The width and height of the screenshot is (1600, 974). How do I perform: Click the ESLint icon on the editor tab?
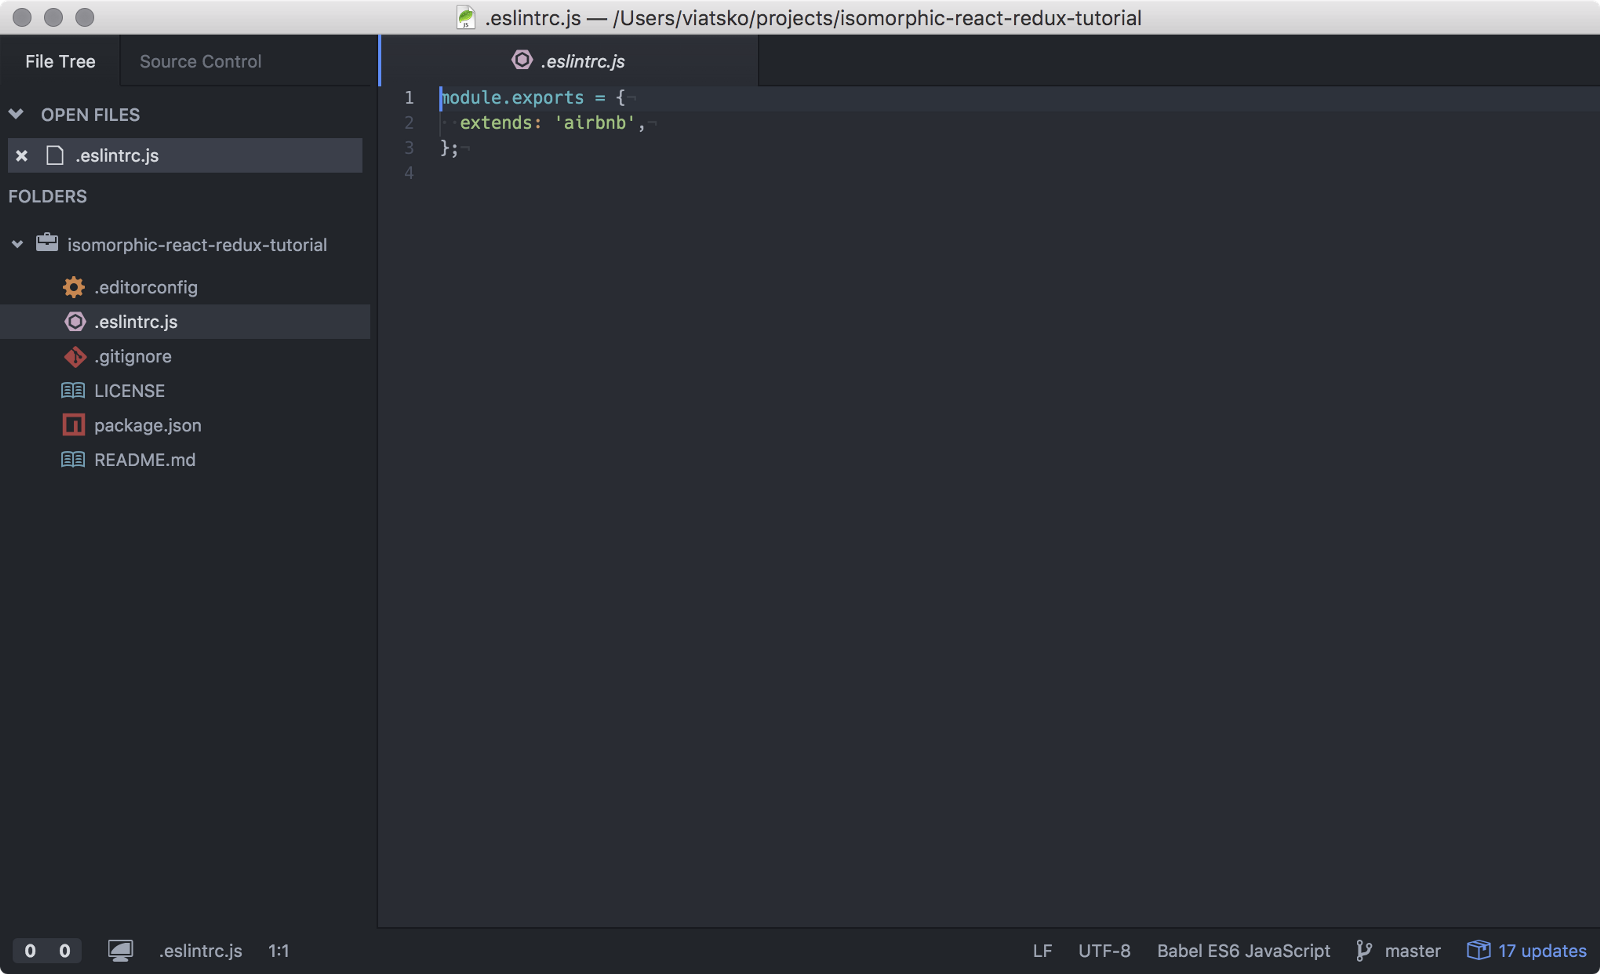point(522,60)
